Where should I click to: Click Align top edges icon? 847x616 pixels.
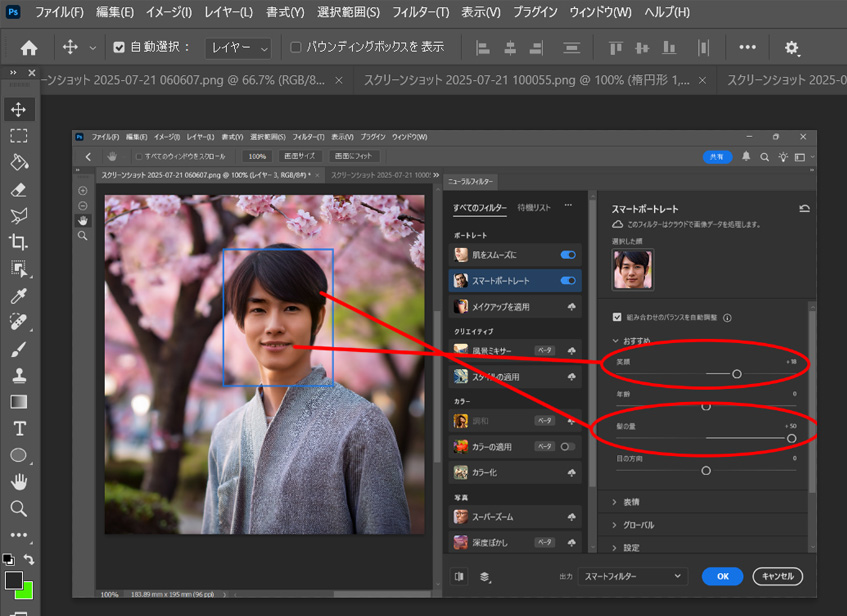click(x=616, y=48)
